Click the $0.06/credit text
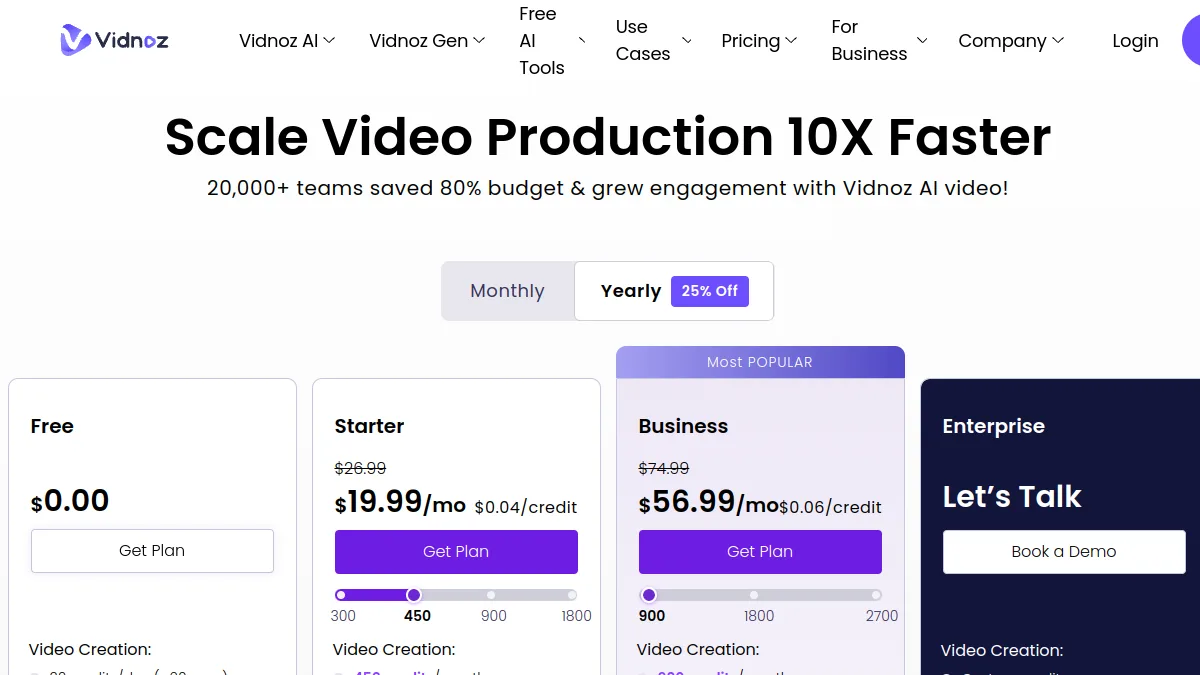This screenshot has width=1200, height=675. click(831, 507)
